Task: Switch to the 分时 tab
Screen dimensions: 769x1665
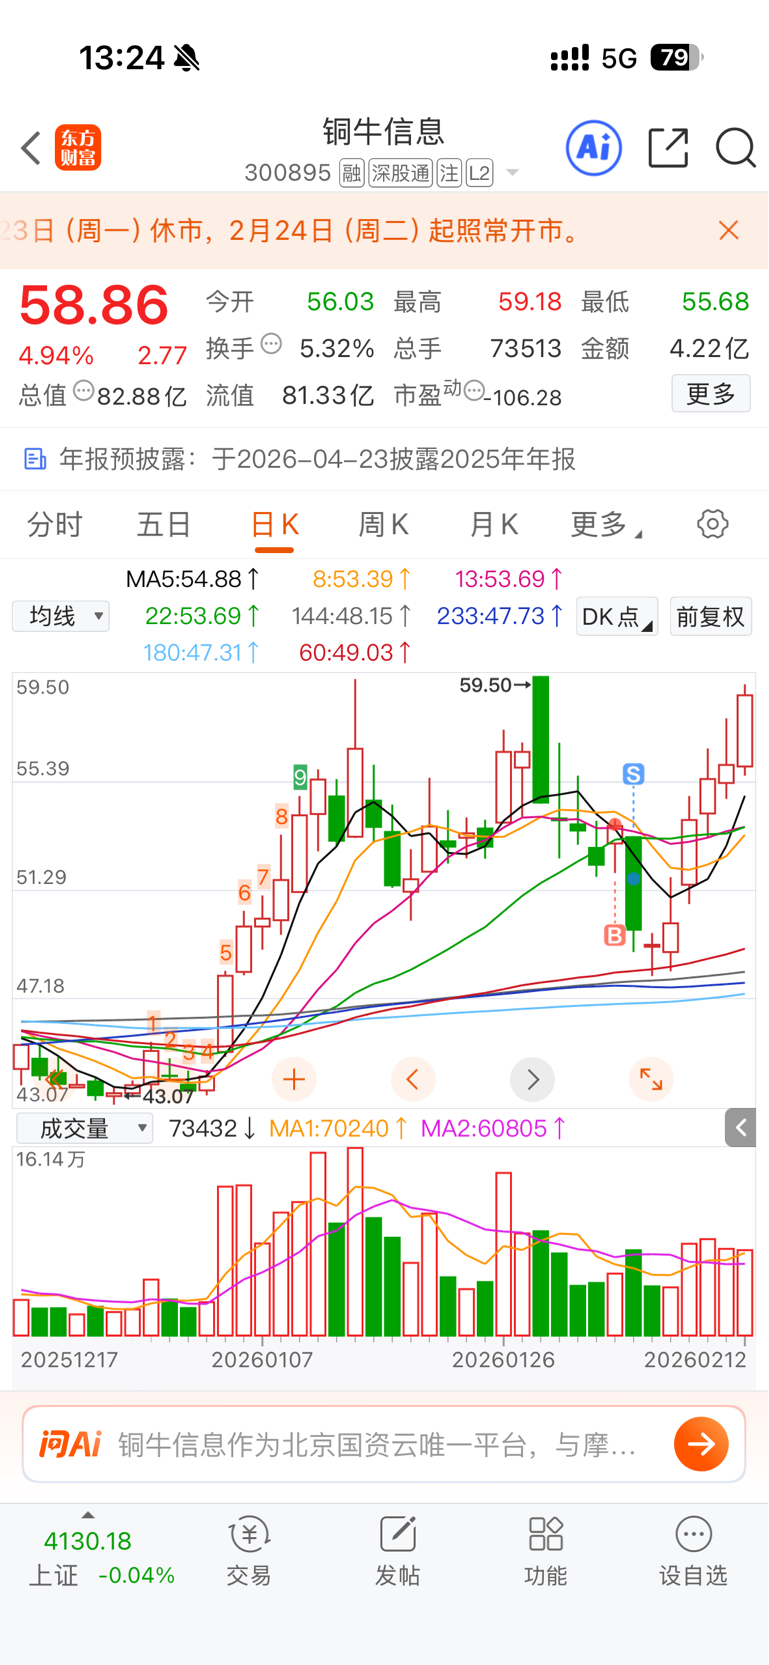Action: 54,524
